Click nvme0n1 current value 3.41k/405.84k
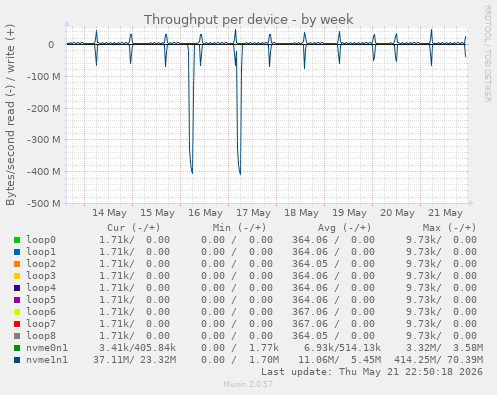Viewport: 497px width, 395px height. pyautogui.click(x=137, y=348)
